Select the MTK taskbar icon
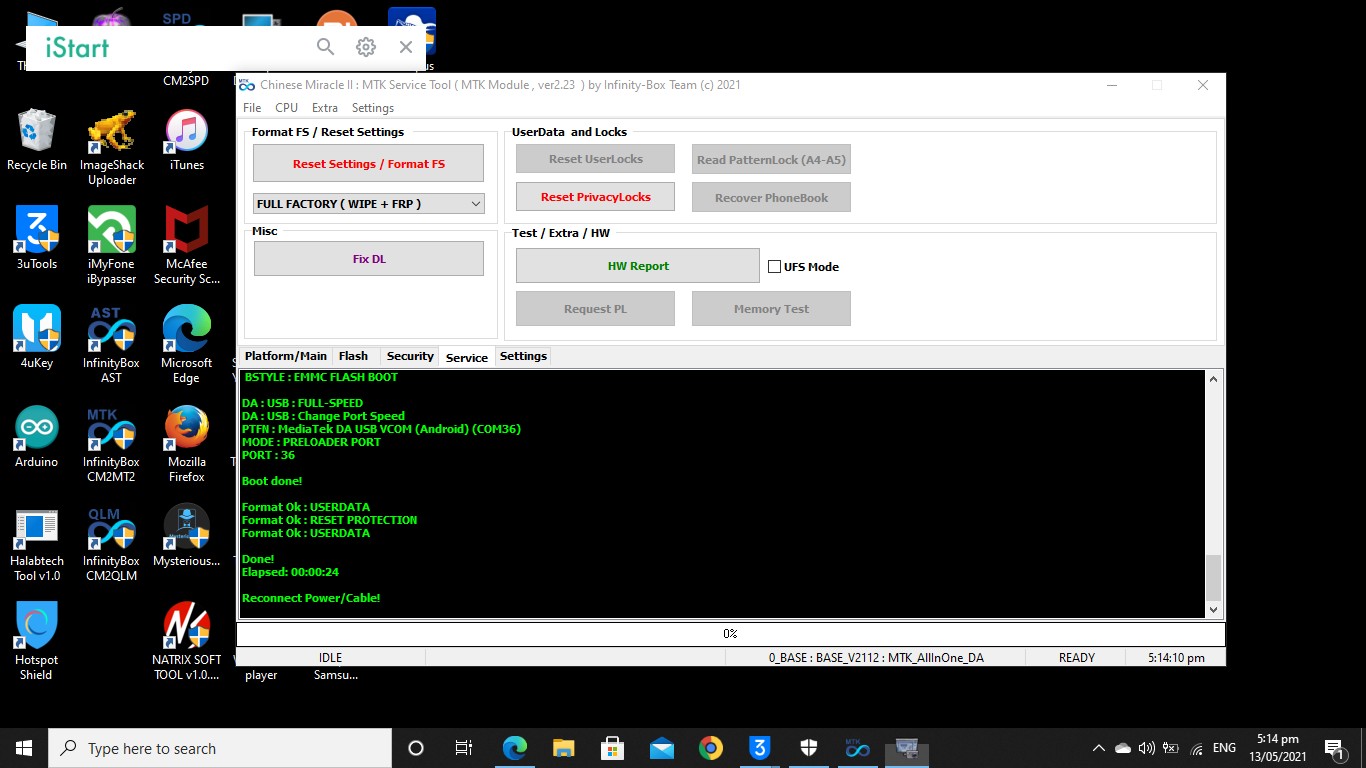Image resolution: width=1366 pixels, height=768 pixels. pos(857,747)
